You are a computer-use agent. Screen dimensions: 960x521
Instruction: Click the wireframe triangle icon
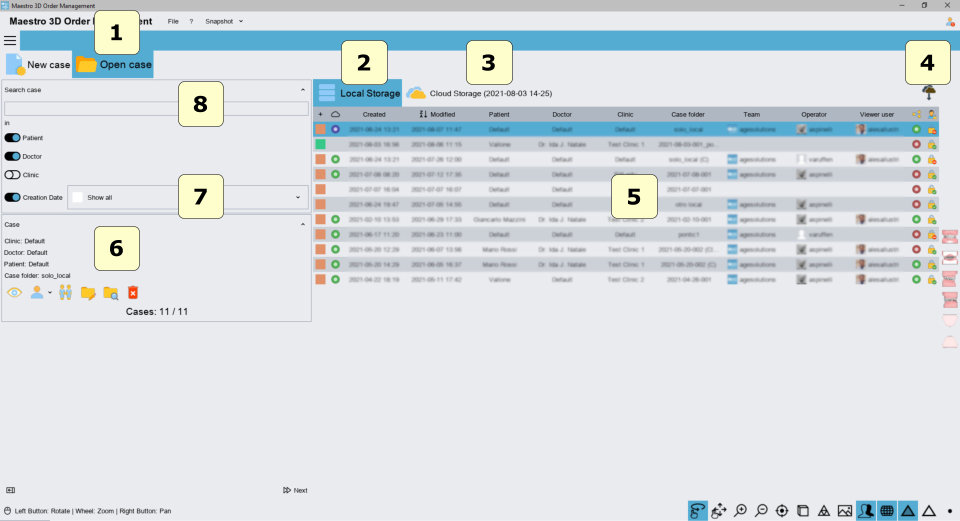tap(824, 511)
